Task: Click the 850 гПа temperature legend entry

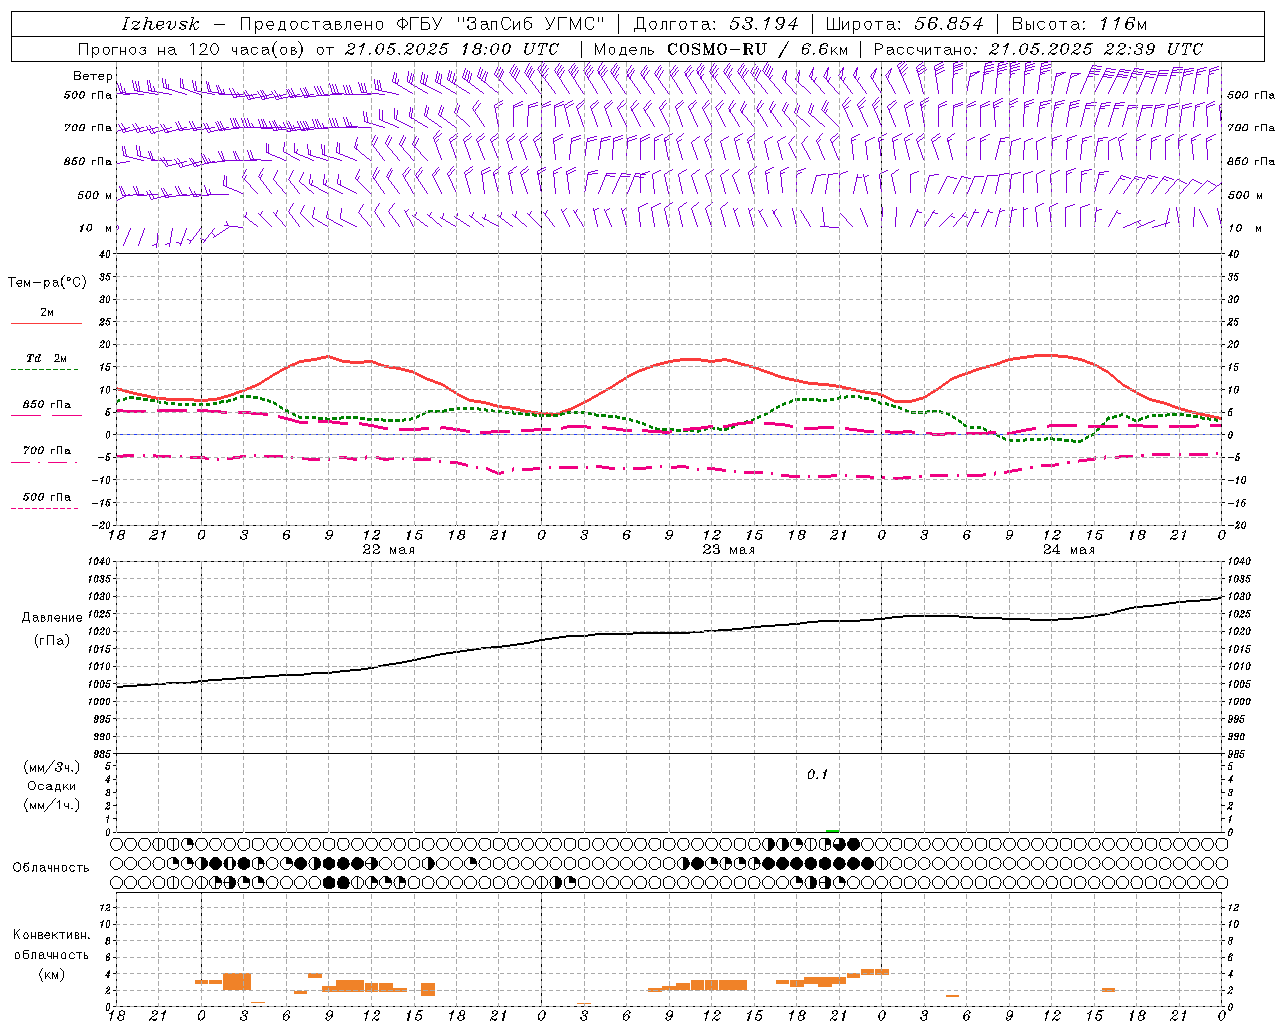Action: (46, 405)
